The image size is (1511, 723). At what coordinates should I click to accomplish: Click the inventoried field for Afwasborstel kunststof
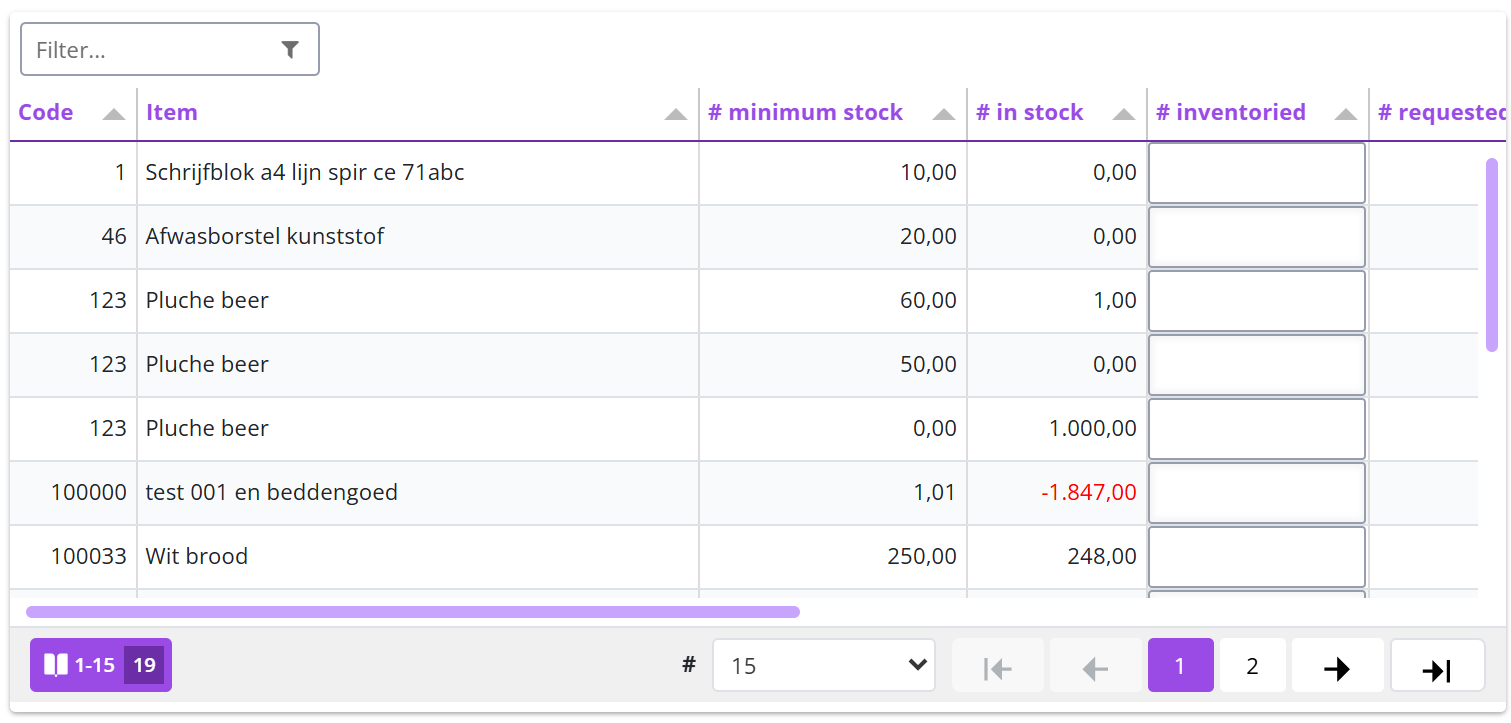[1257, 237]
